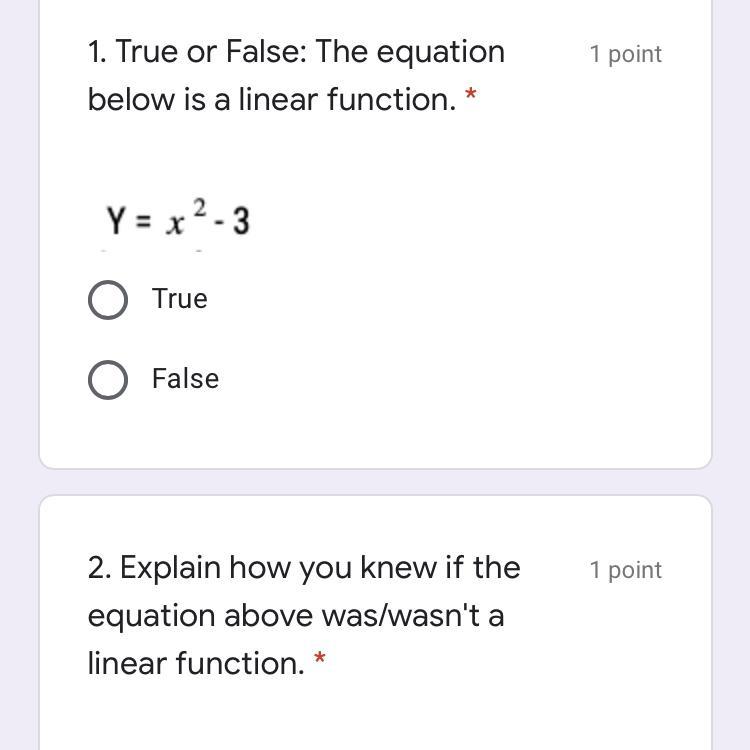Click the red required asterisk on question 1
Screen dimensions: 750x750
click(x=471, y=97)
